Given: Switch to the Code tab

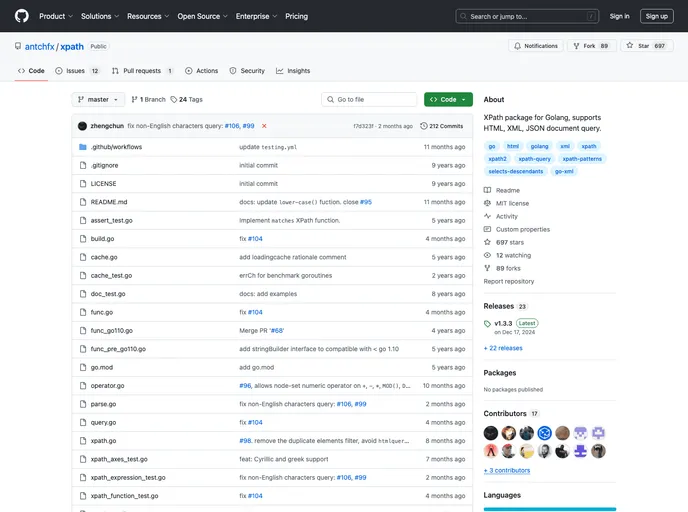Looking at the screenshot, I should 31,71.
